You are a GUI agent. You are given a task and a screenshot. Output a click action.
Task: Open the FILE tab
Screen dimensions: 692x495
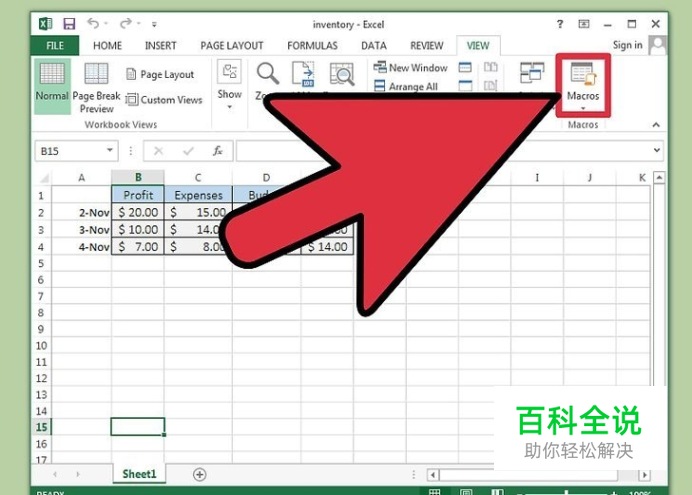click(x=55, y=45)
